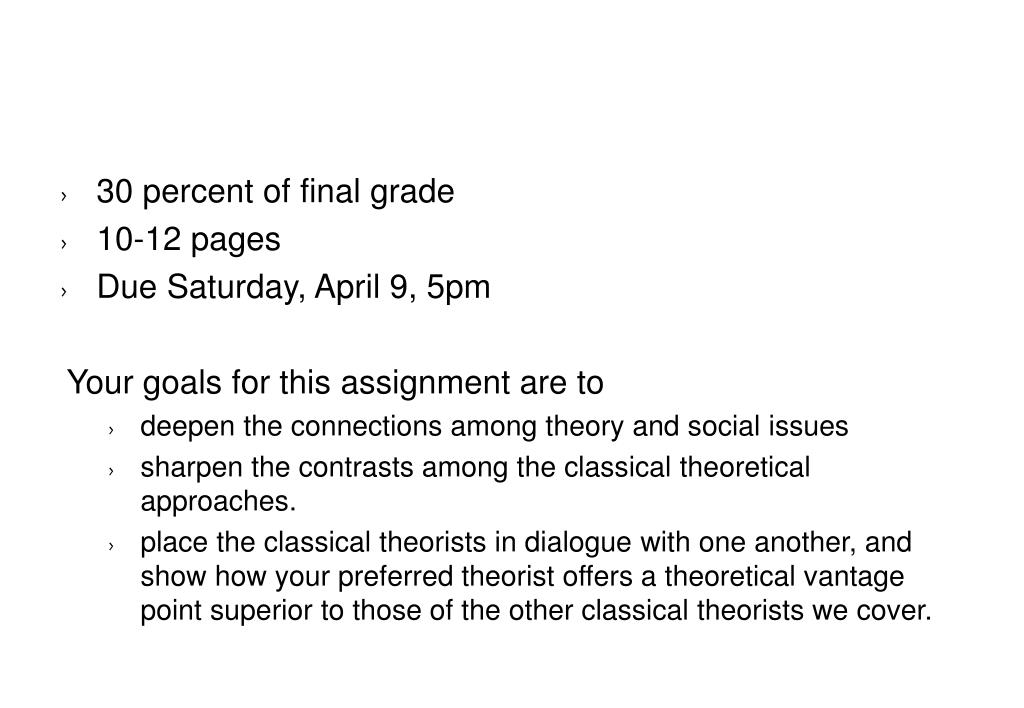Click the line beginning 'sharpen the contrasts among'
Screen dimensions: 1024x708
coord(475,468)
